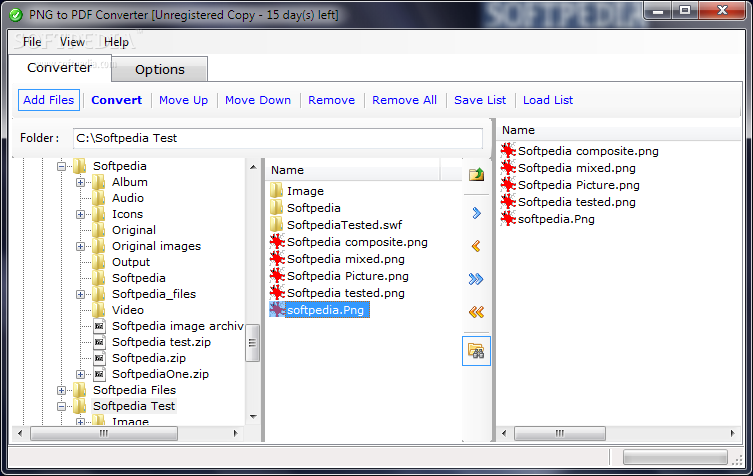Expand the Original images folder node
Viewport: 753px width, 476px height.
[x=81, y=246]
